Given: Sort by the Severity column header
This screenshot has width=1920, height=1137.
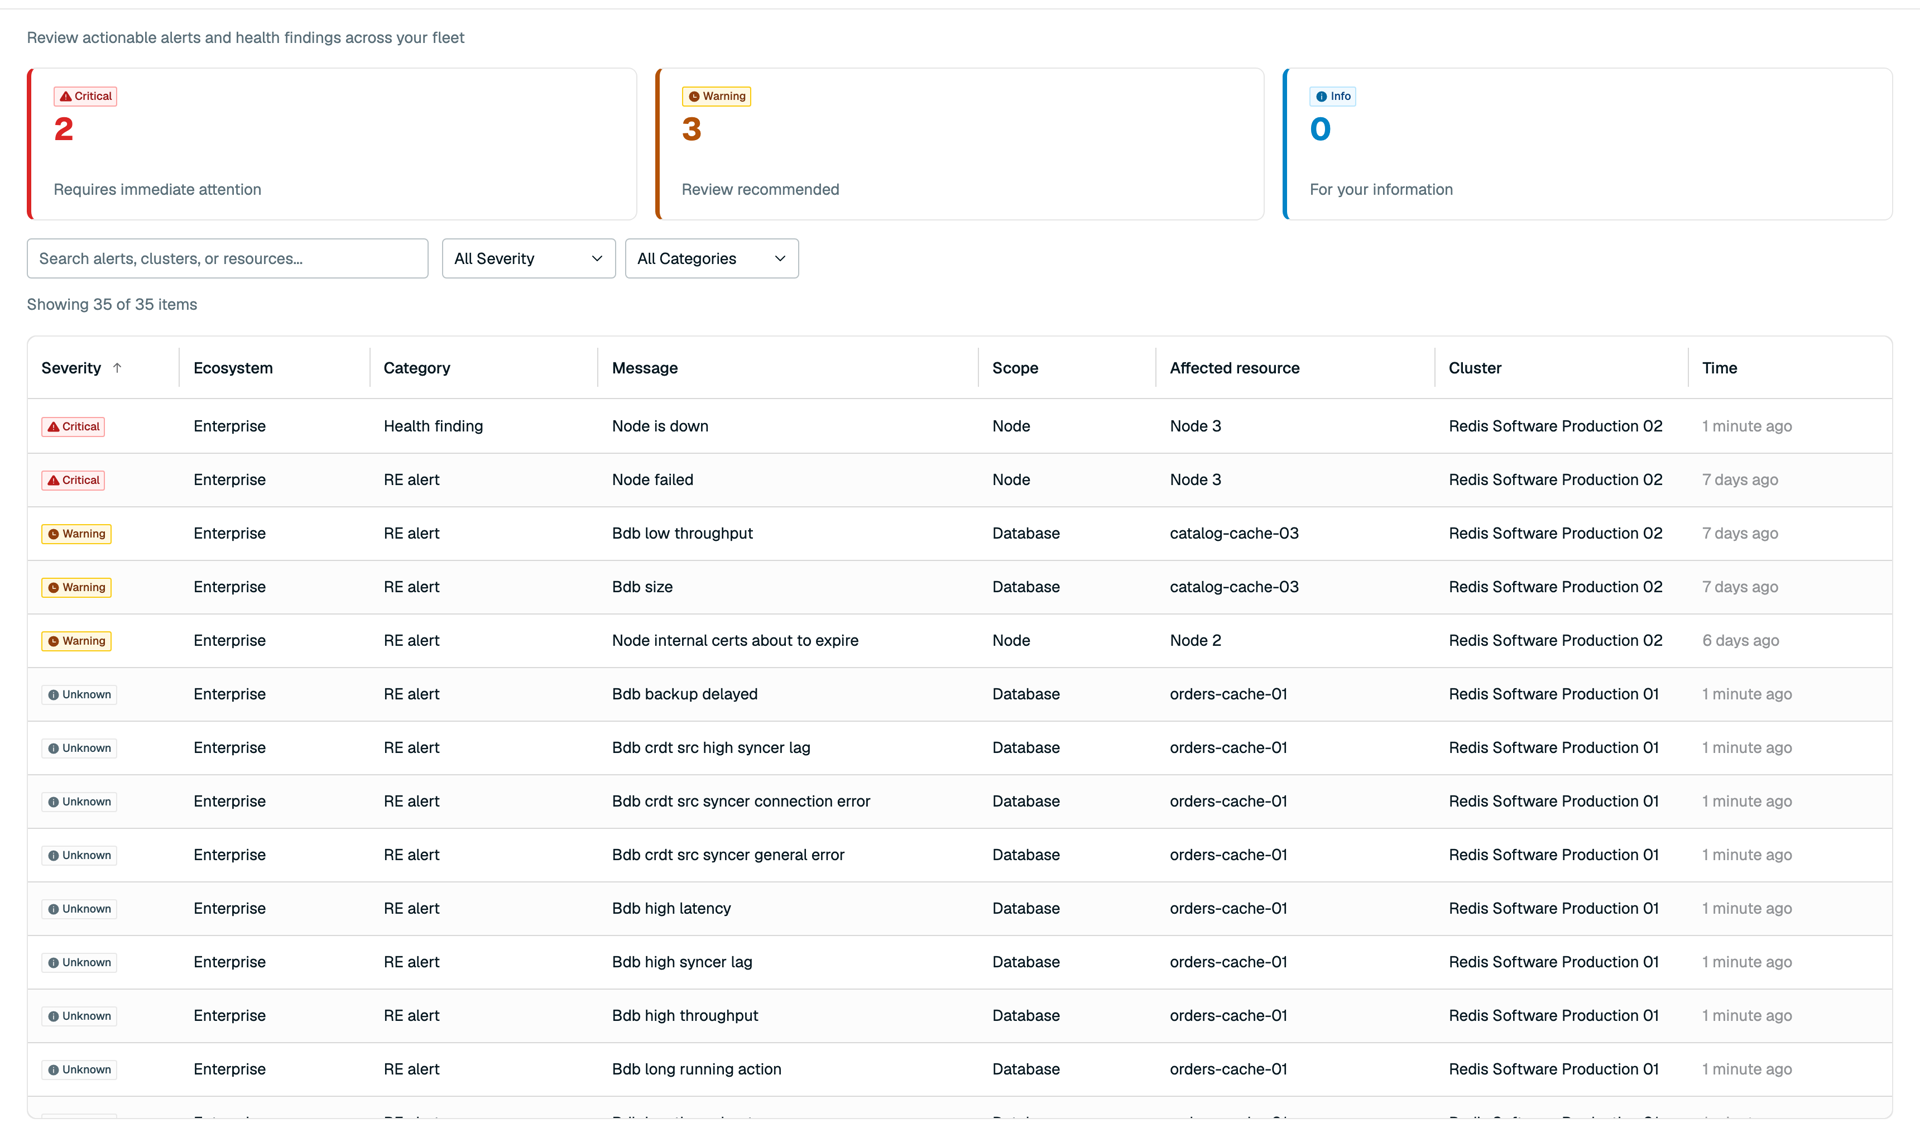Looking at the screenshot, I should point(71,368).
